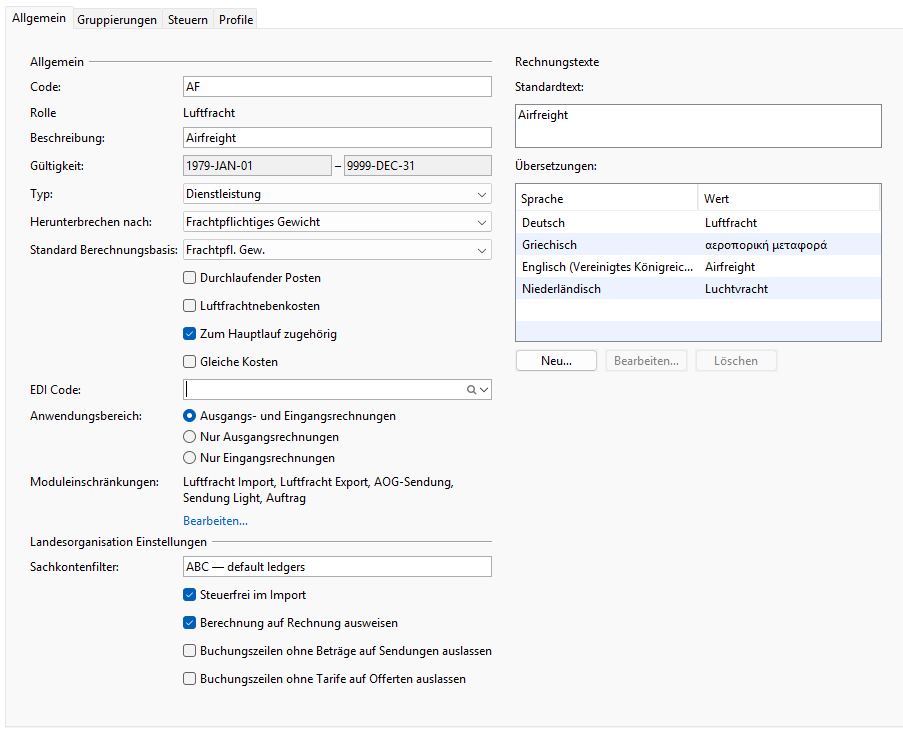Screen dimensions: 903x731
Task: Open the Herunterbrechen nach dropdown
Action: point(337,222)
